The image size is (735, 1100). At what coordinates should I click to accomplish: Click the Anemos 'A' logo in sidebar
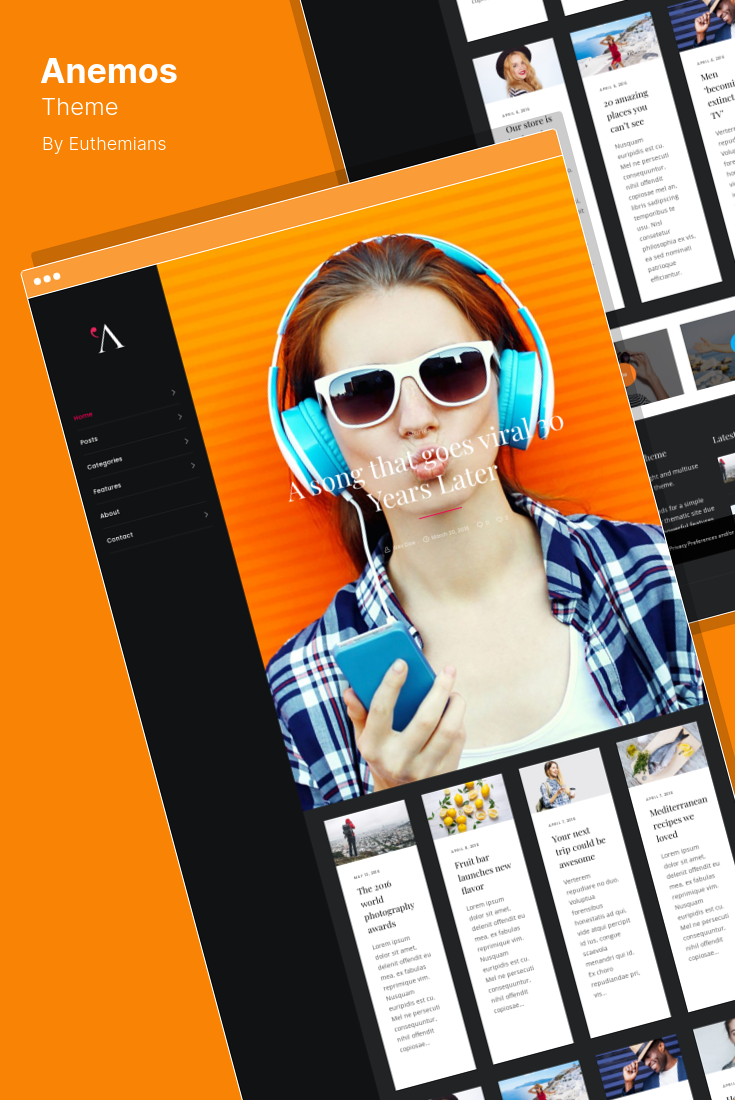click(x=107, y=337)
